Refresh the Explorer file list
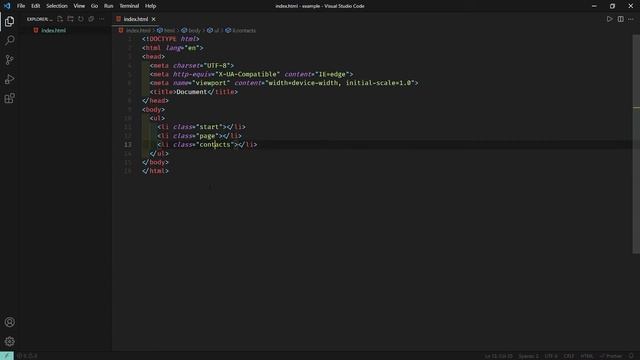This screenshot has width=640, height=360. pos(81,19)
